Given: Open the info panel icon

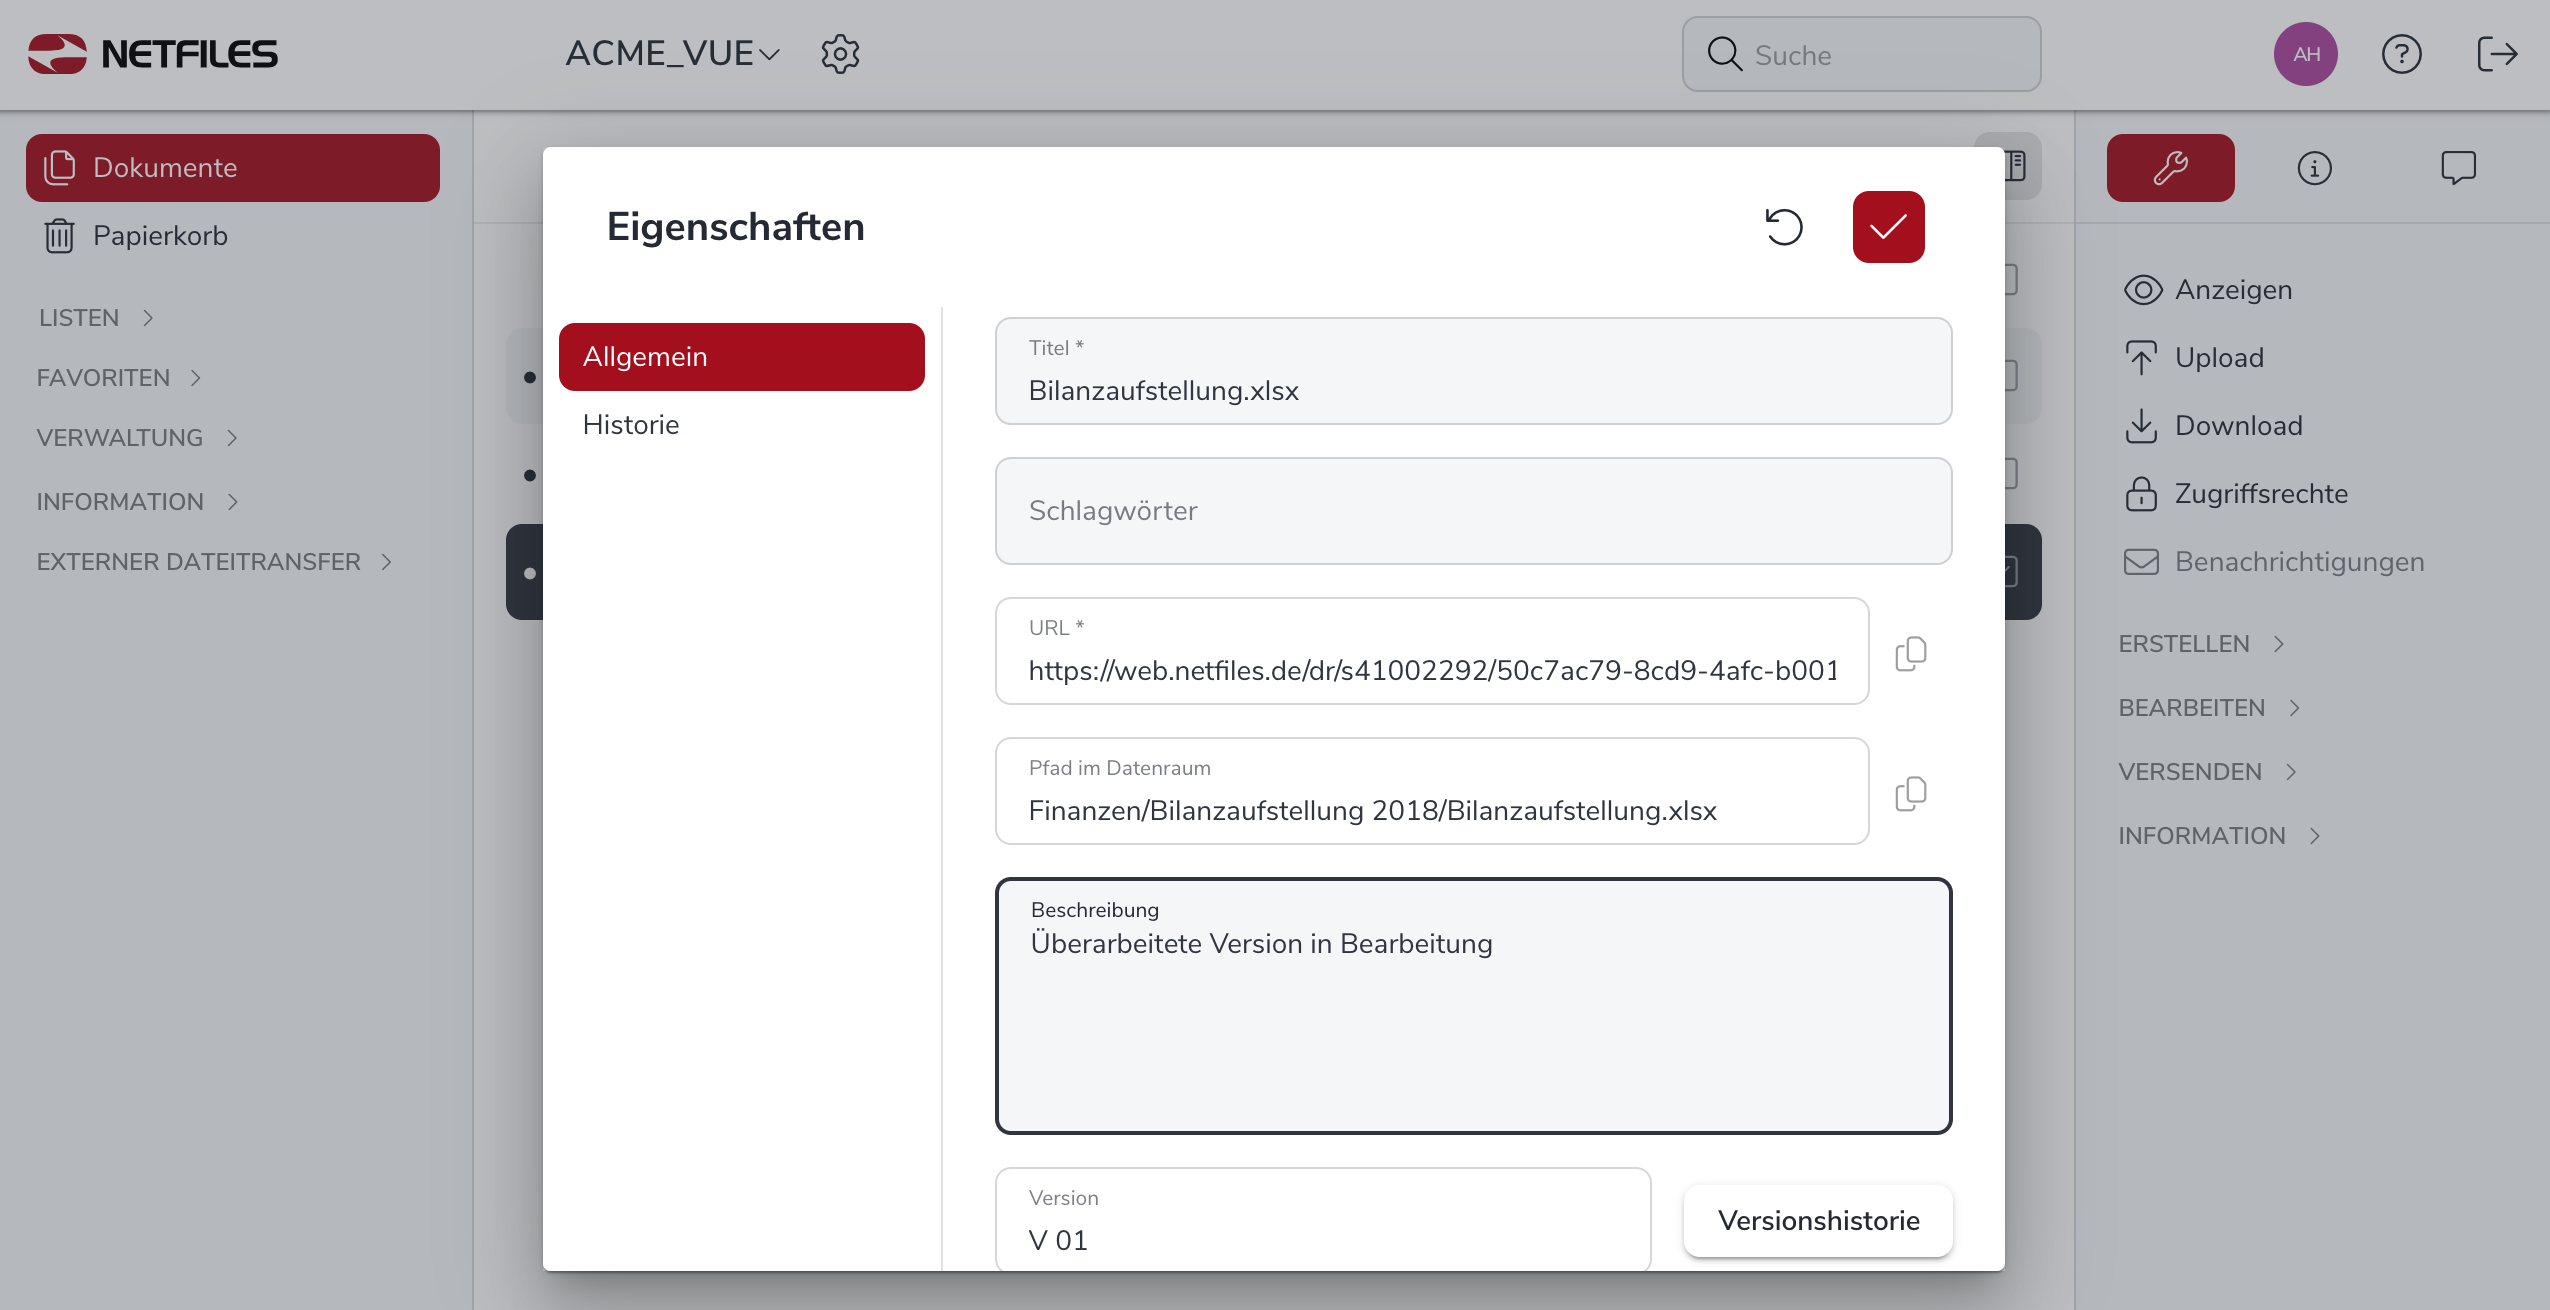Looking at the screenshot, I should click(x=2314, y=168).
